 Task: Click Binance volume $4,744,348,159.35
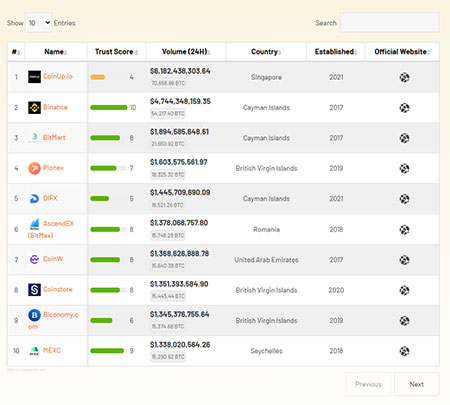pos(180,101)
